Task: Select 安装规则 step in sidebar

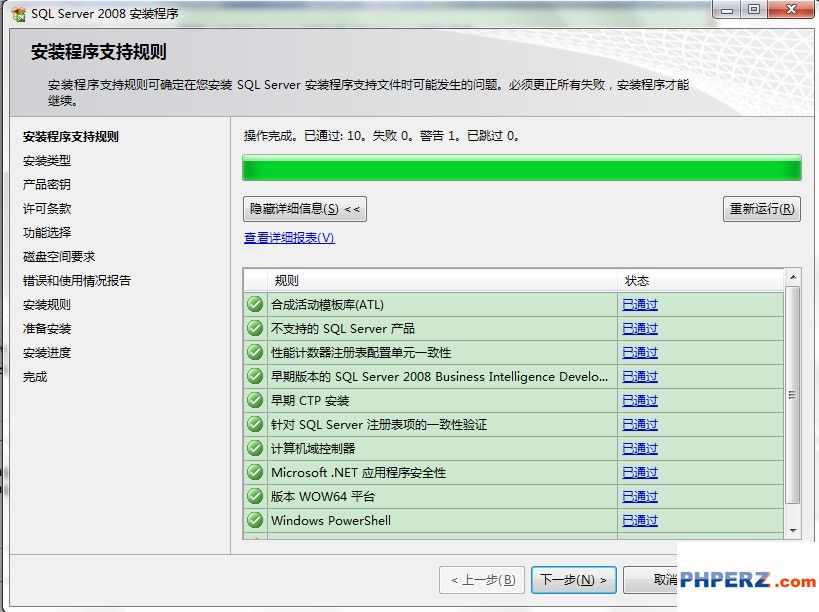Action: tap(47, 305)
